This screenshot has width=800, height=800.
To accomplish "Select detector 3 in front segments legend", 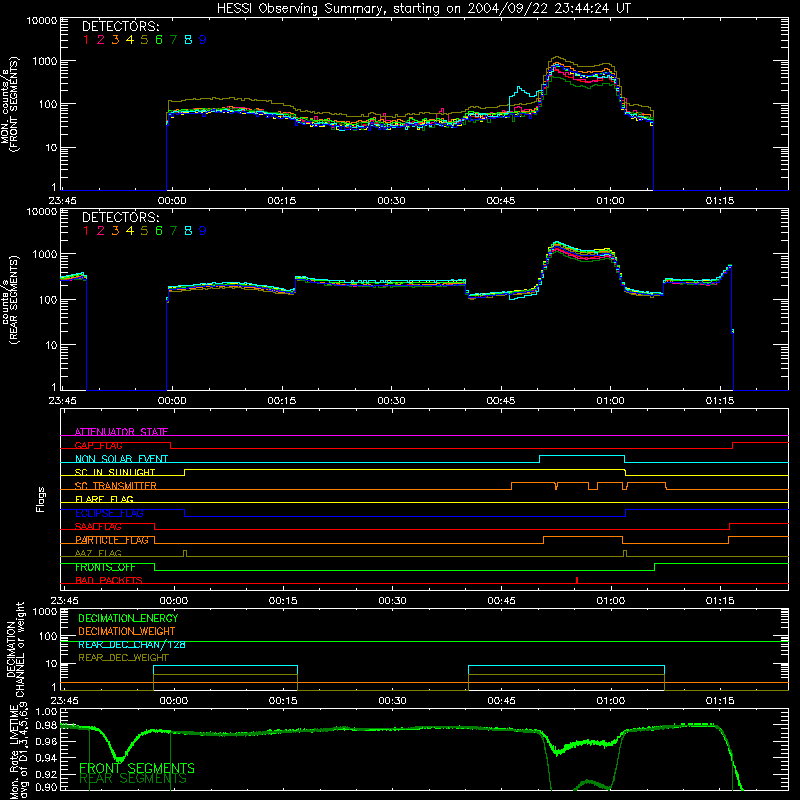I will tap(115, 40).
